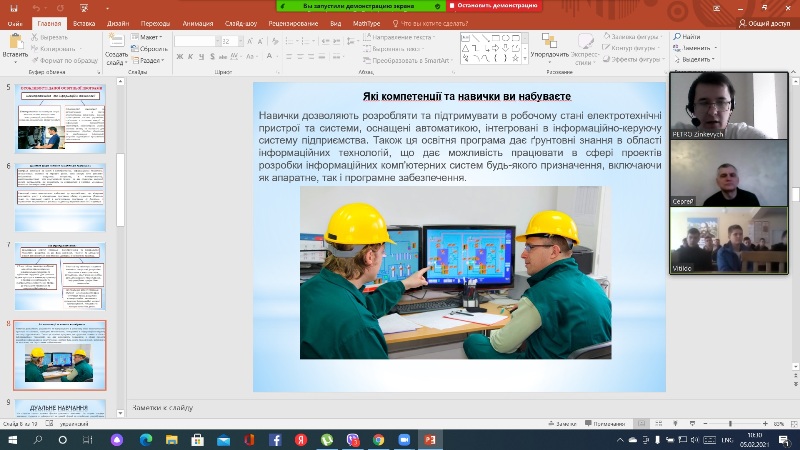Select the star shape in shapes gallery
The height and width of the screenshot is (450, 800).
coord(515,58)
